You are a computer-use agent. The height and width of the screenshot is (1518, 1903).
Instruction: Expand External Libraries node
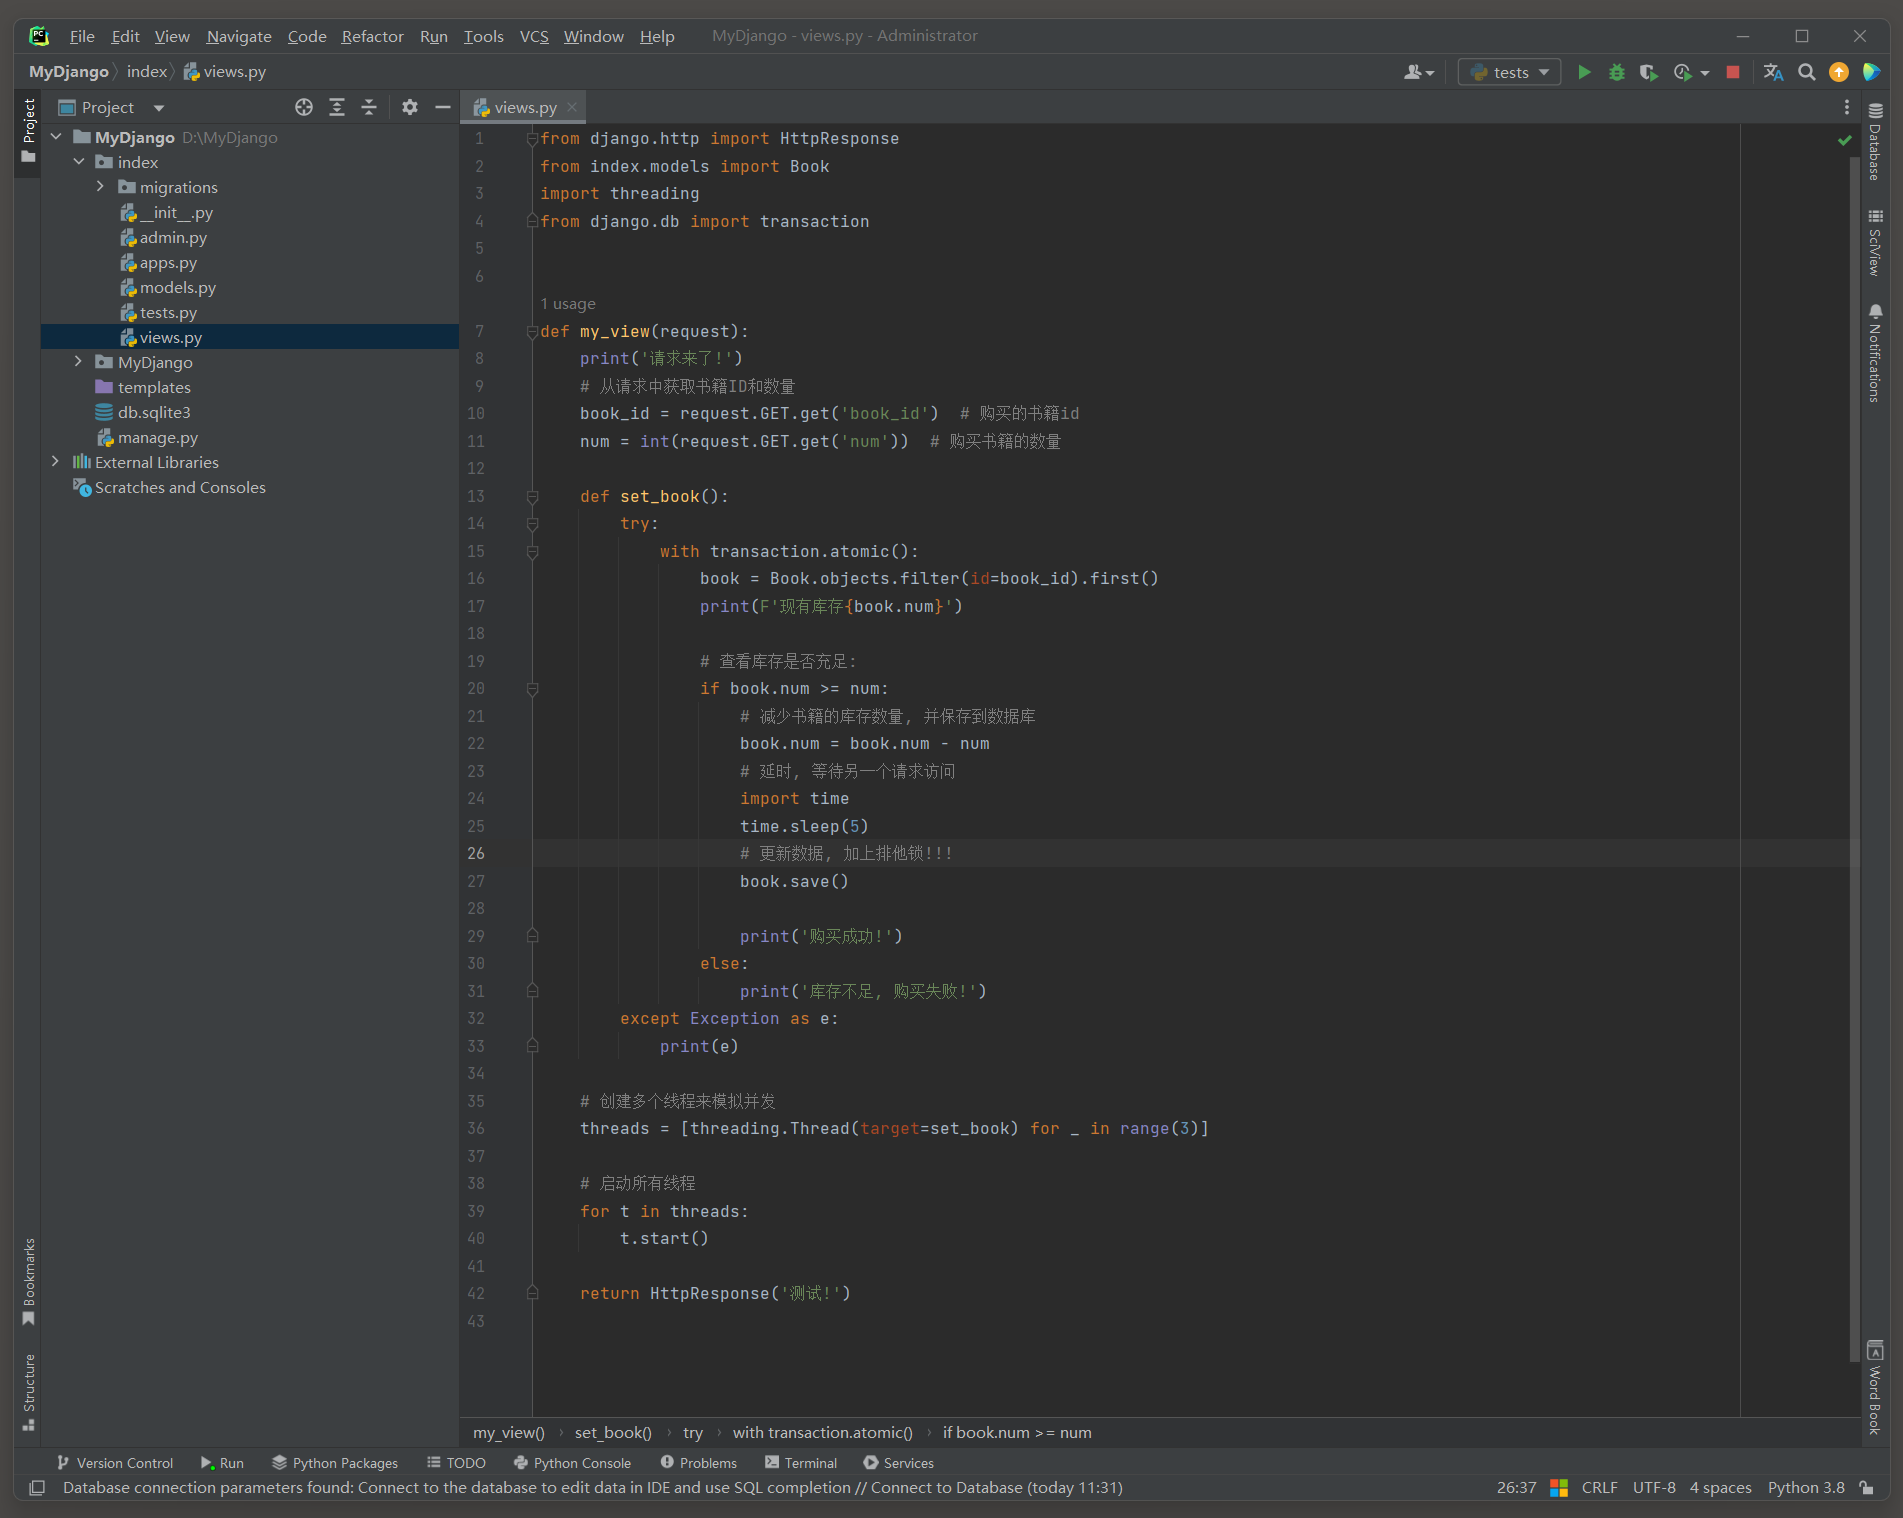click(56, 462)
